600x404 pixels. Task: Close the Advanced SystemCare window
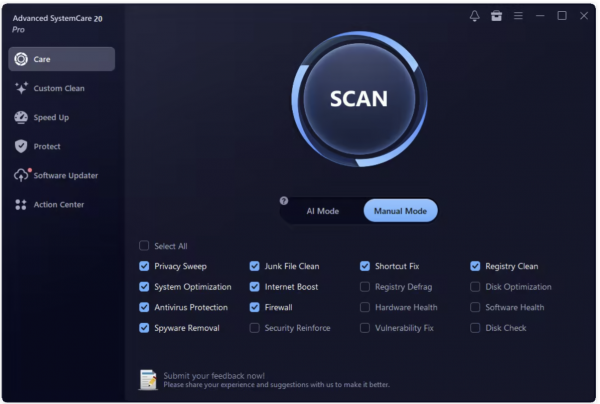[x=584, y=16]
